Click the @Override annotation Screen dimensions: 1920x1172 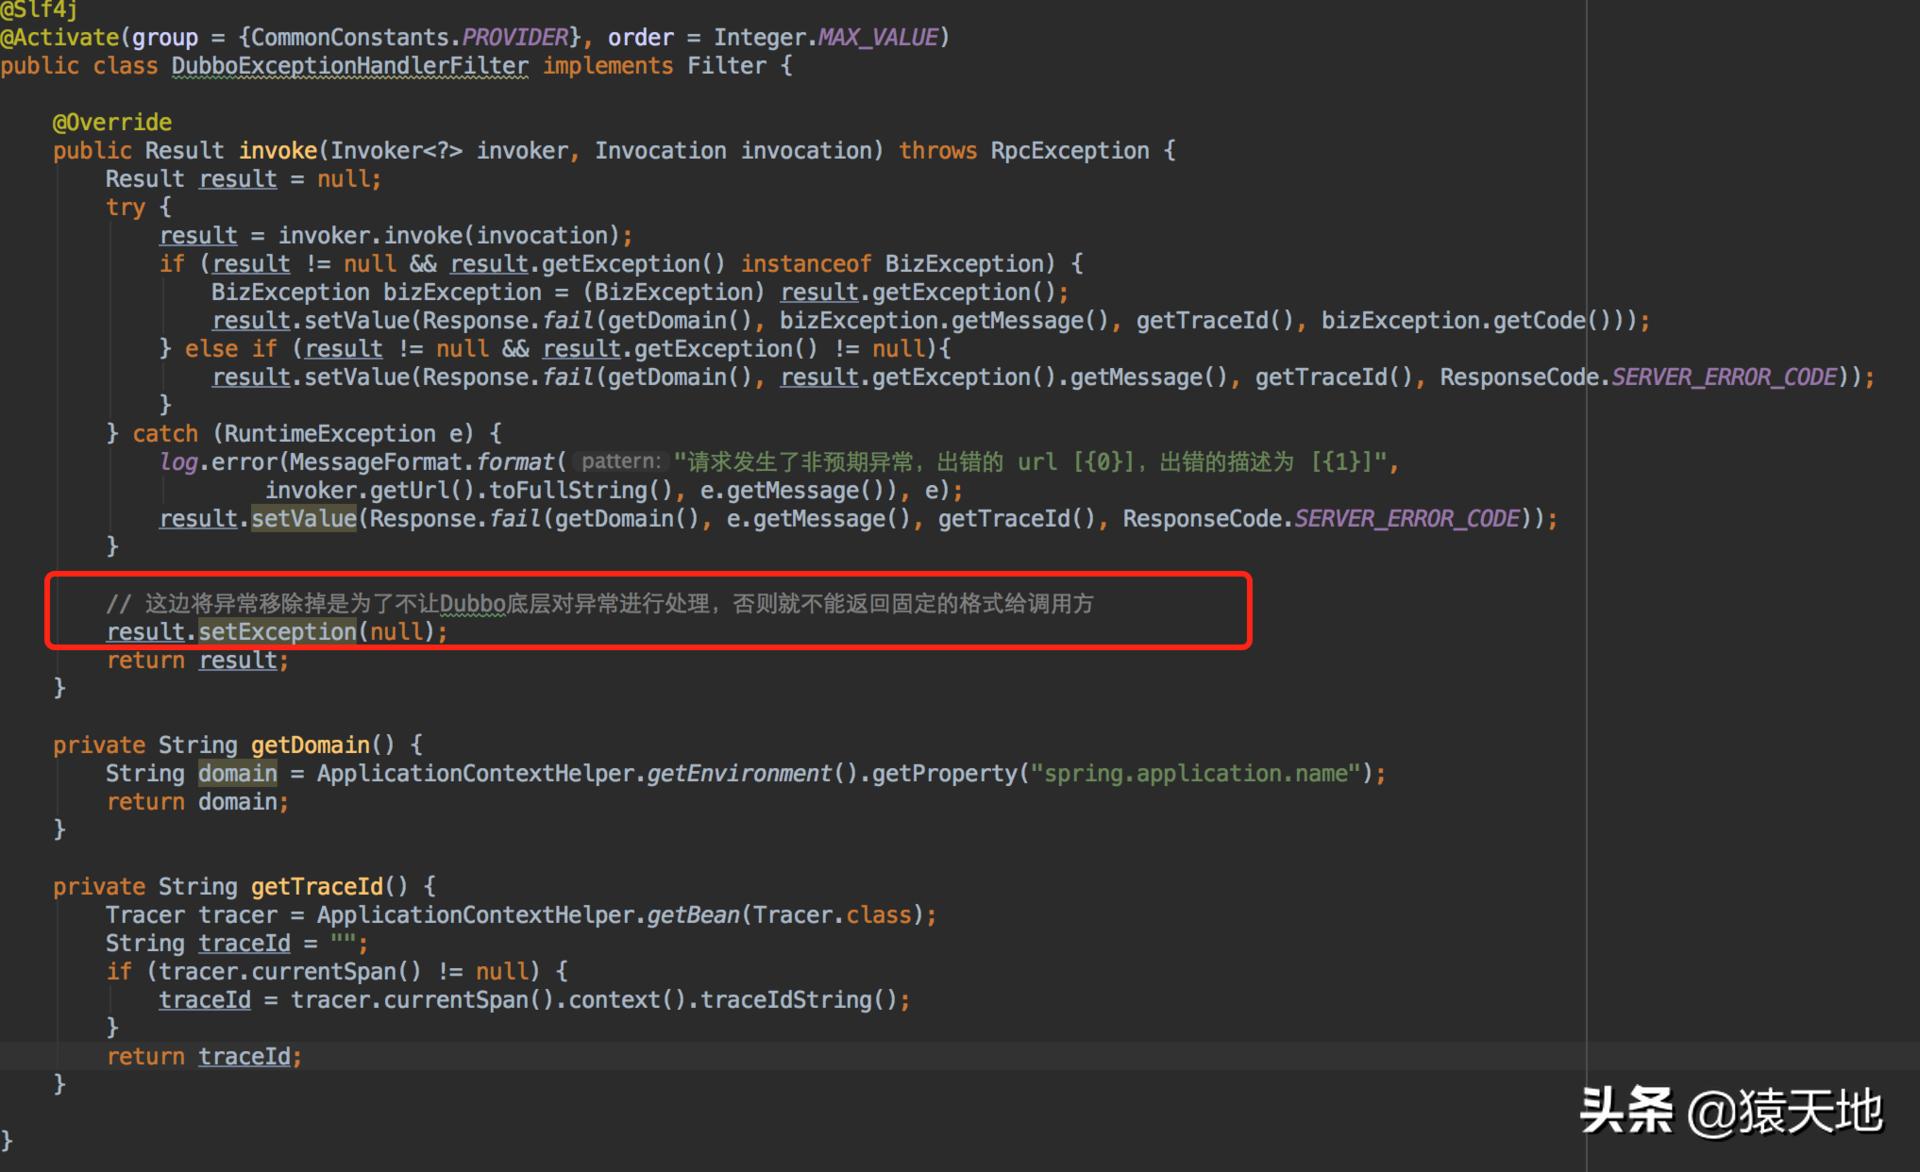pyautogui.click(x=112, y=122)
